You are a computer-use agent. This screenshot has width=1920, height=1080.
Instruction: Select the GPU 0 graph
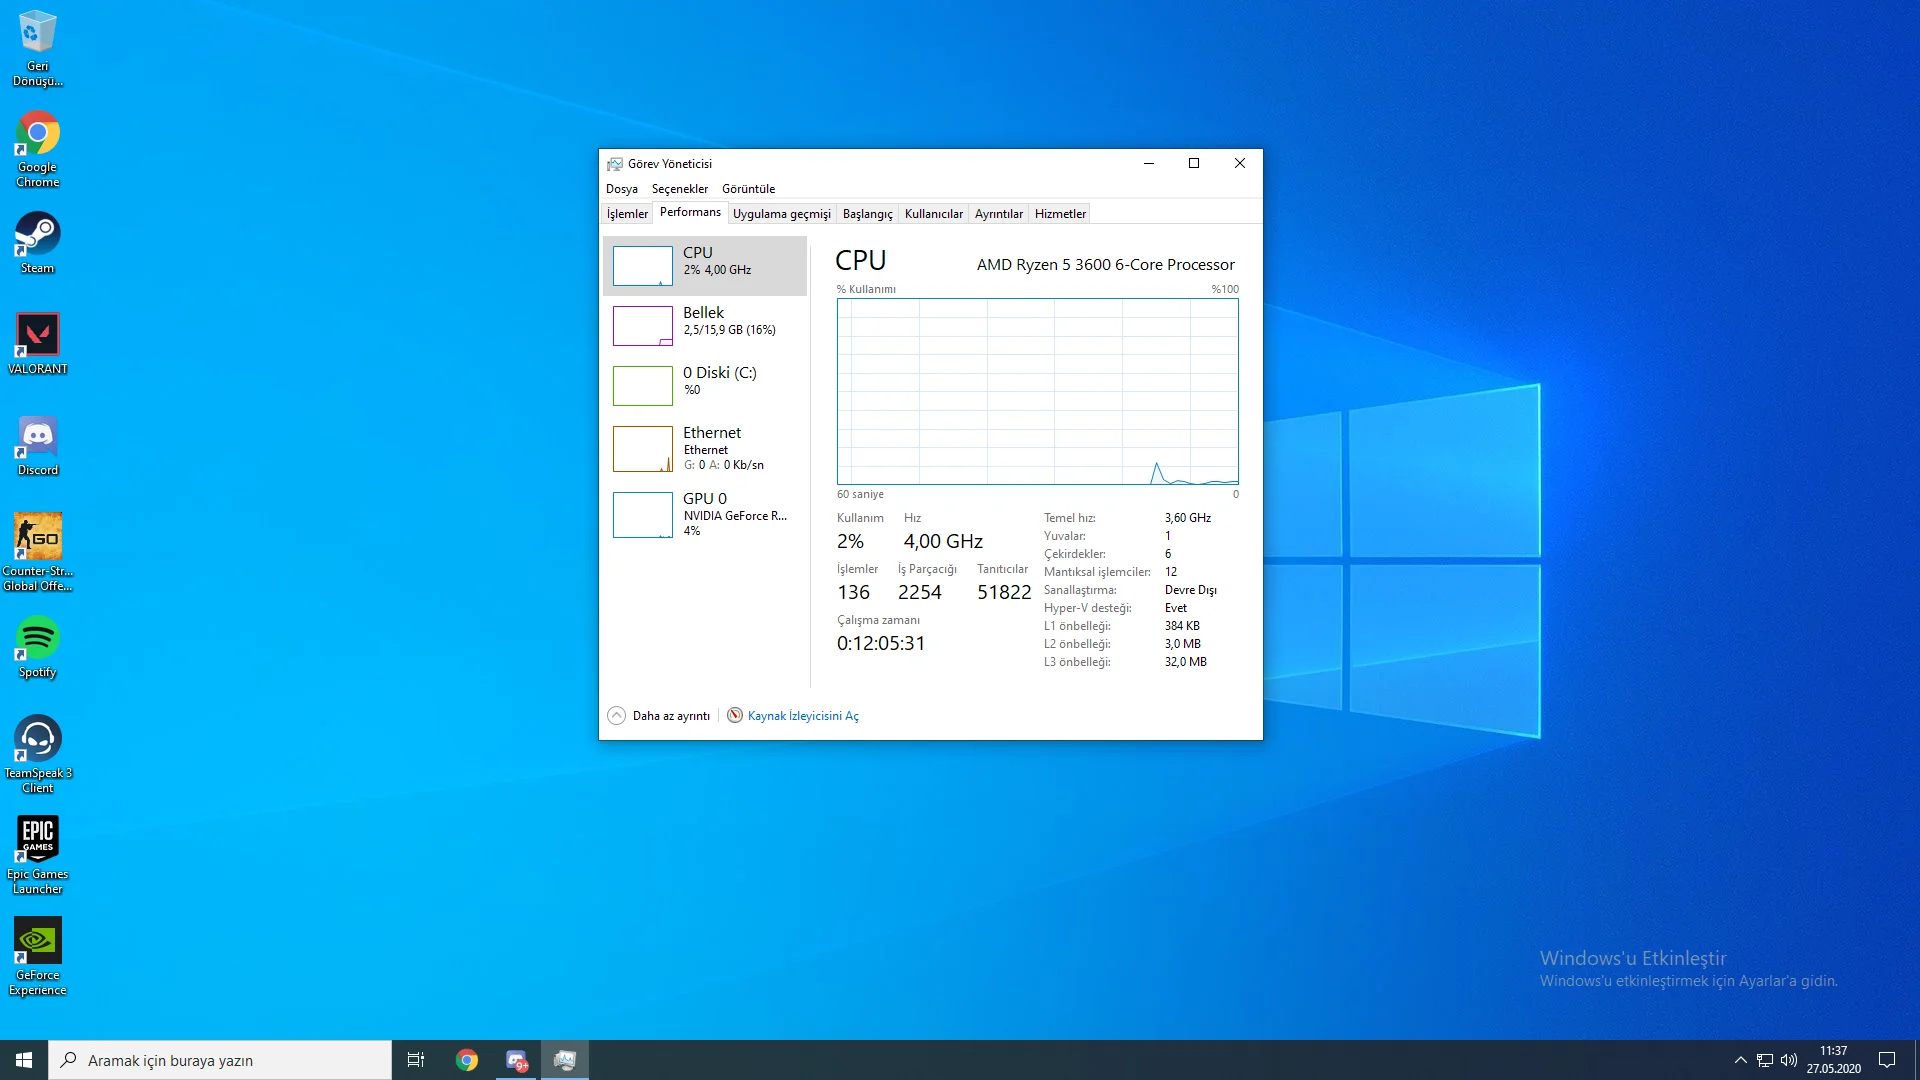[x=704, y=514]
